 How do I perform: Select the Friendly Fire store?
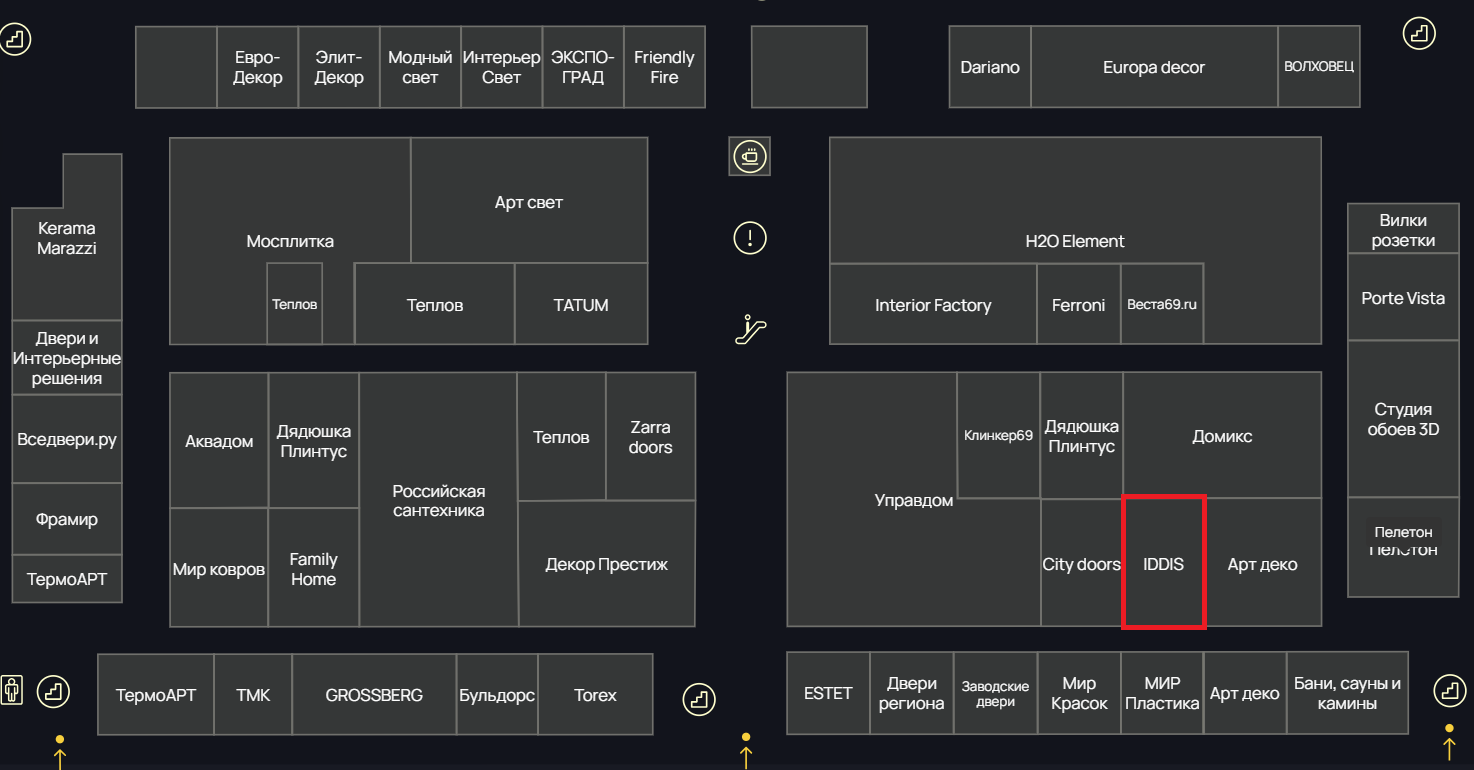click(664, 67)
